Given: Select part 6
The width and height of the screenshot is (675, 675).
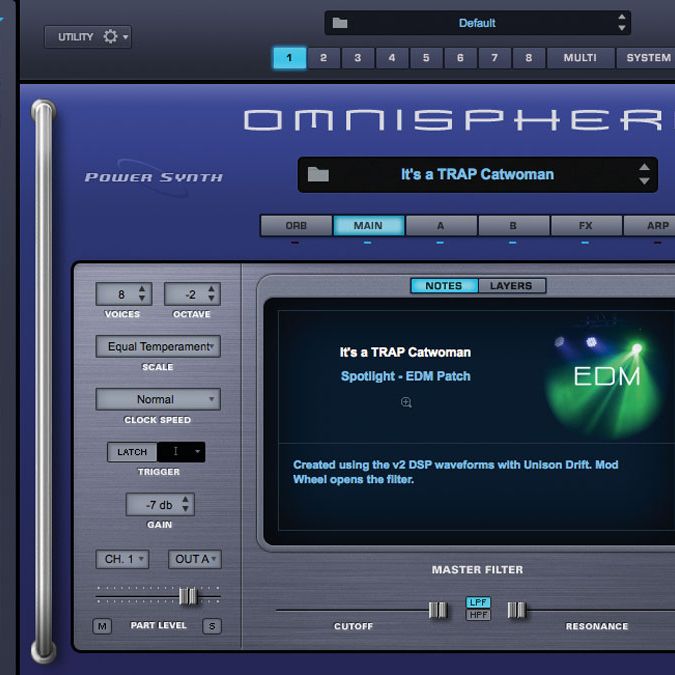Looking at the screenshot, I should pos(460,58).
